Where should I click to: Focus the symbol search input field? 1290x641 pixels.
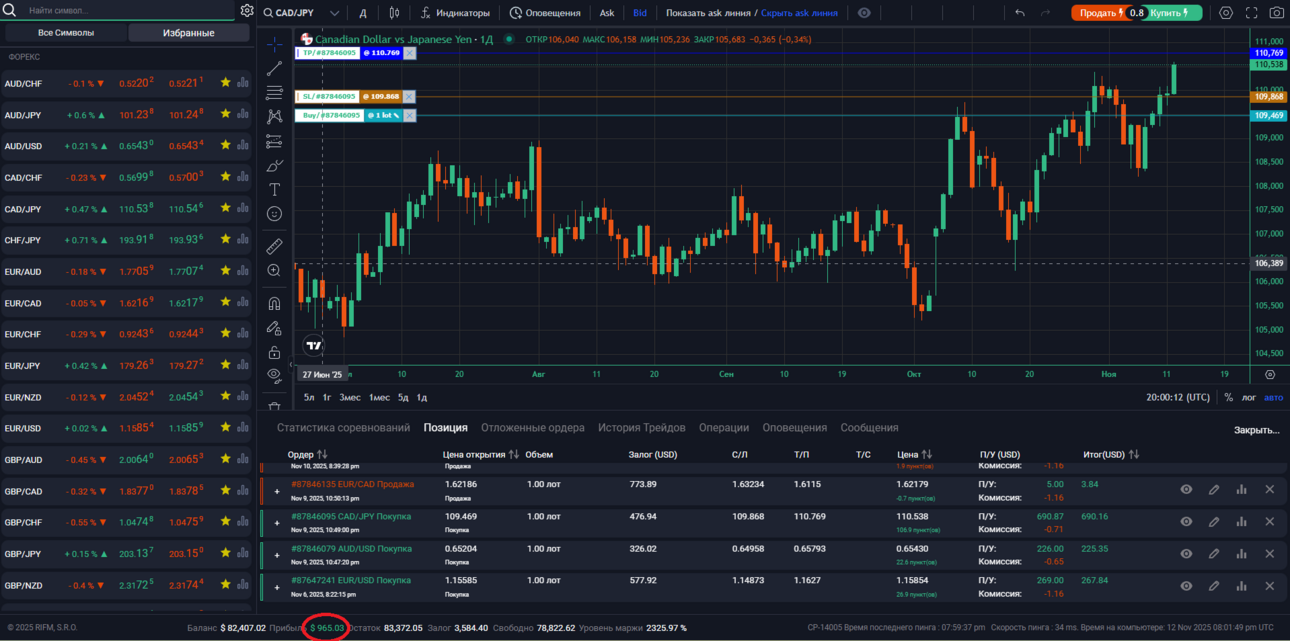pos(120,11)
